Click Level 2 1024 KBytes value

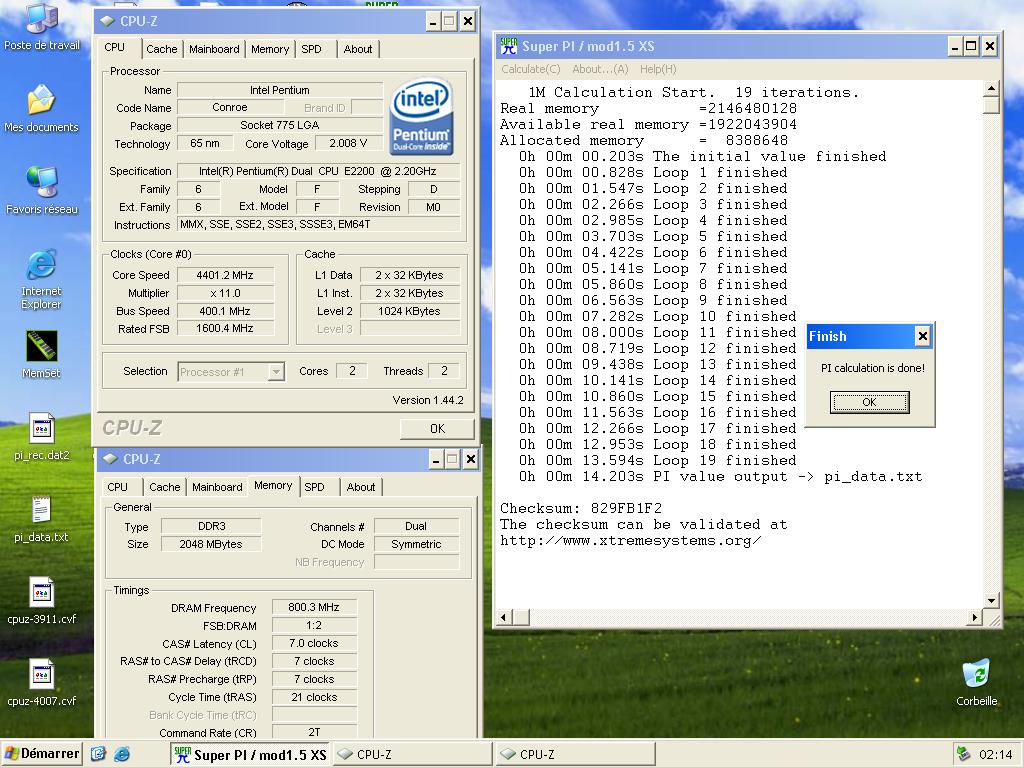[409, 312]
